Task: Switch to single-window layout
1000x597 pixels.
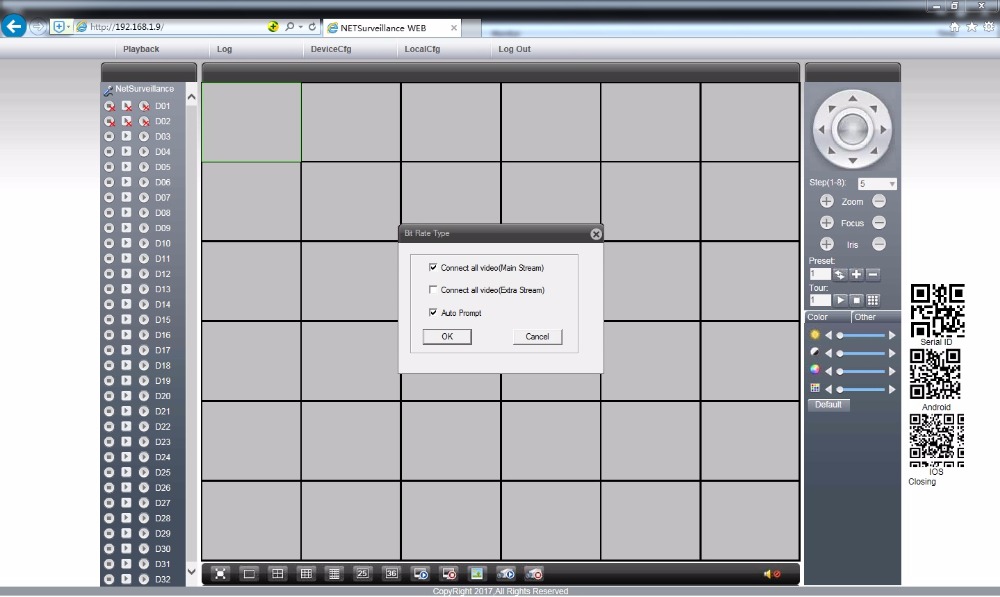Action: coord(249,573)
